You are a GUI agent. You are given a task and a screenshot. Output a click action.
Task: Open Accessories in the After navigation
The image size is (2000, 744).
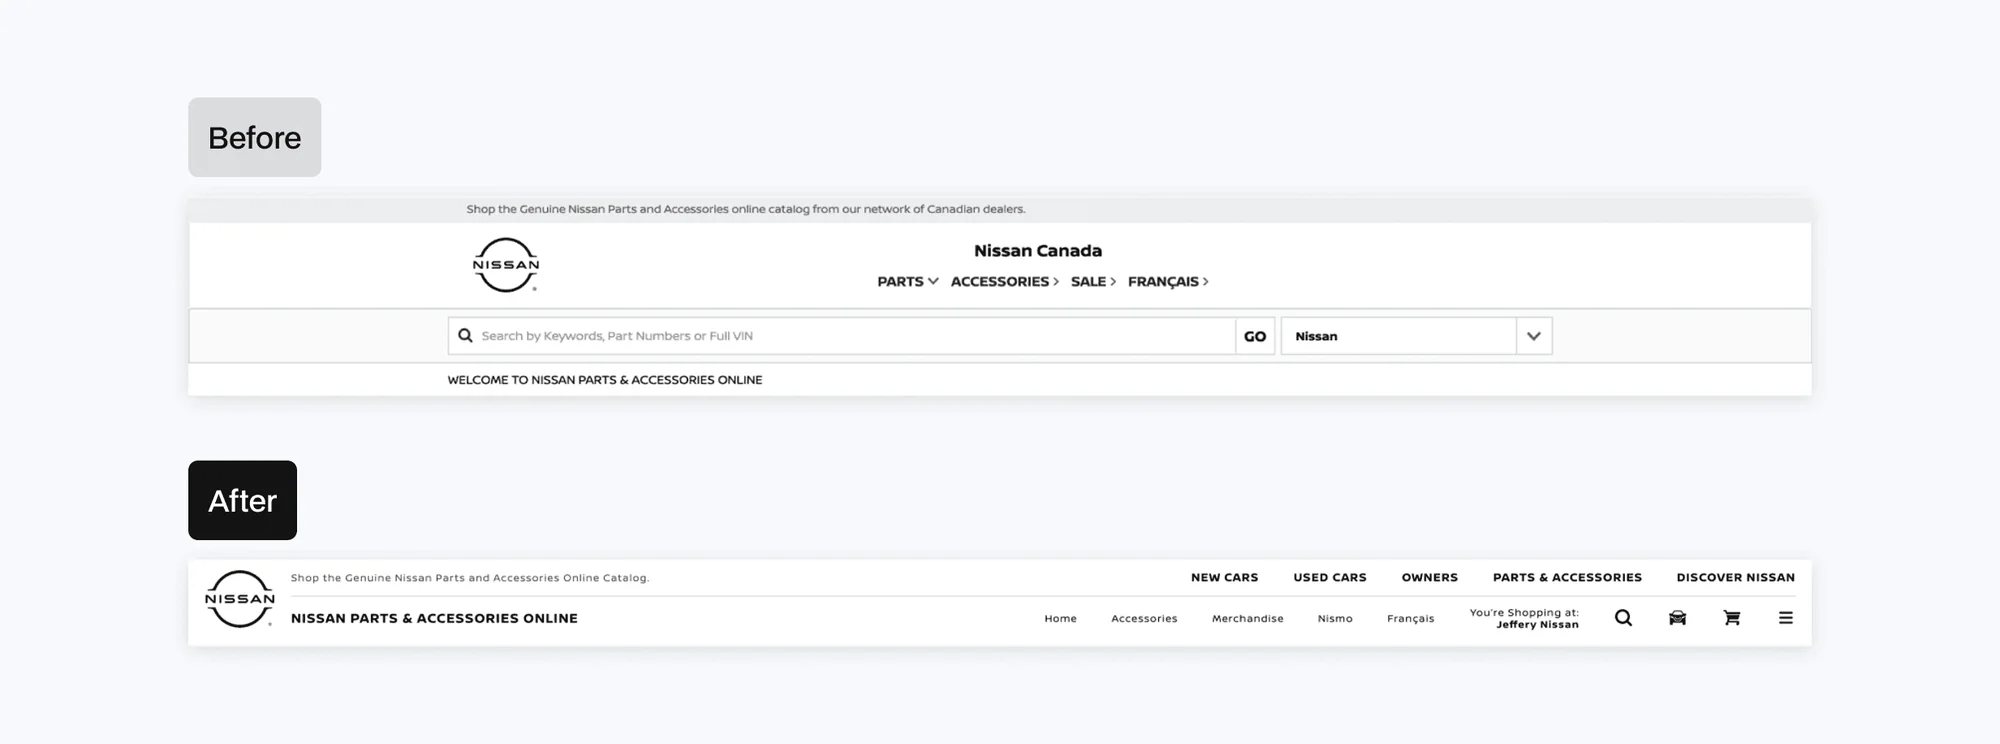point(1144,619)
